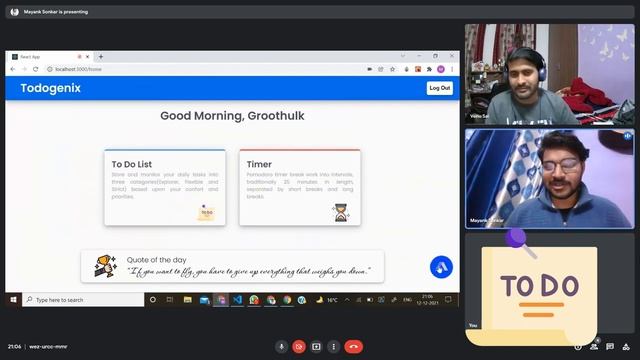Viewport: 640px width, 360px height.
Task: Reload the page with the browser refresh icon
Action: coord(36,69)
